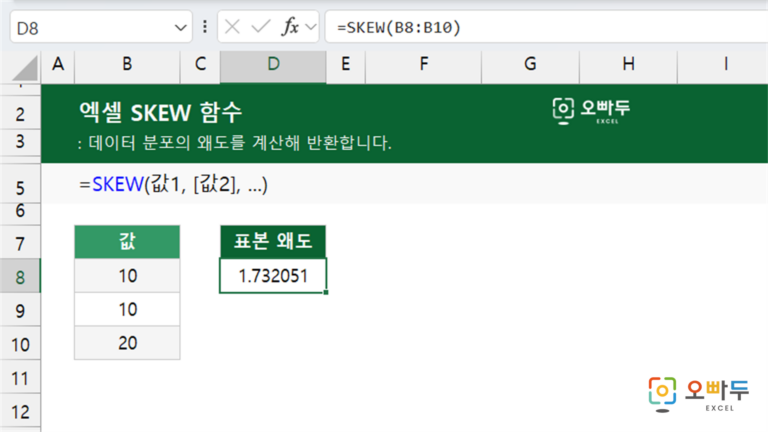Click the Cancel (X) formula button
The height and width of the screenshot is (432, 768).
coord(232,27)
